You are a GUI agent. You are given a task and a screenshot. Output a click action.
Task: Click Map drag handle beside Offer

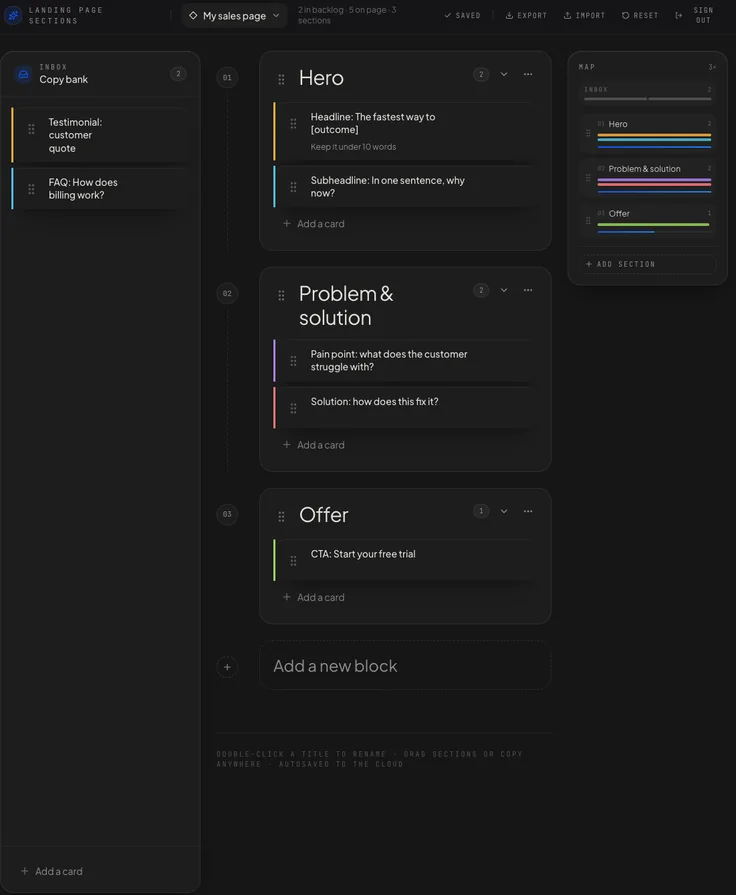pos(588,220)
